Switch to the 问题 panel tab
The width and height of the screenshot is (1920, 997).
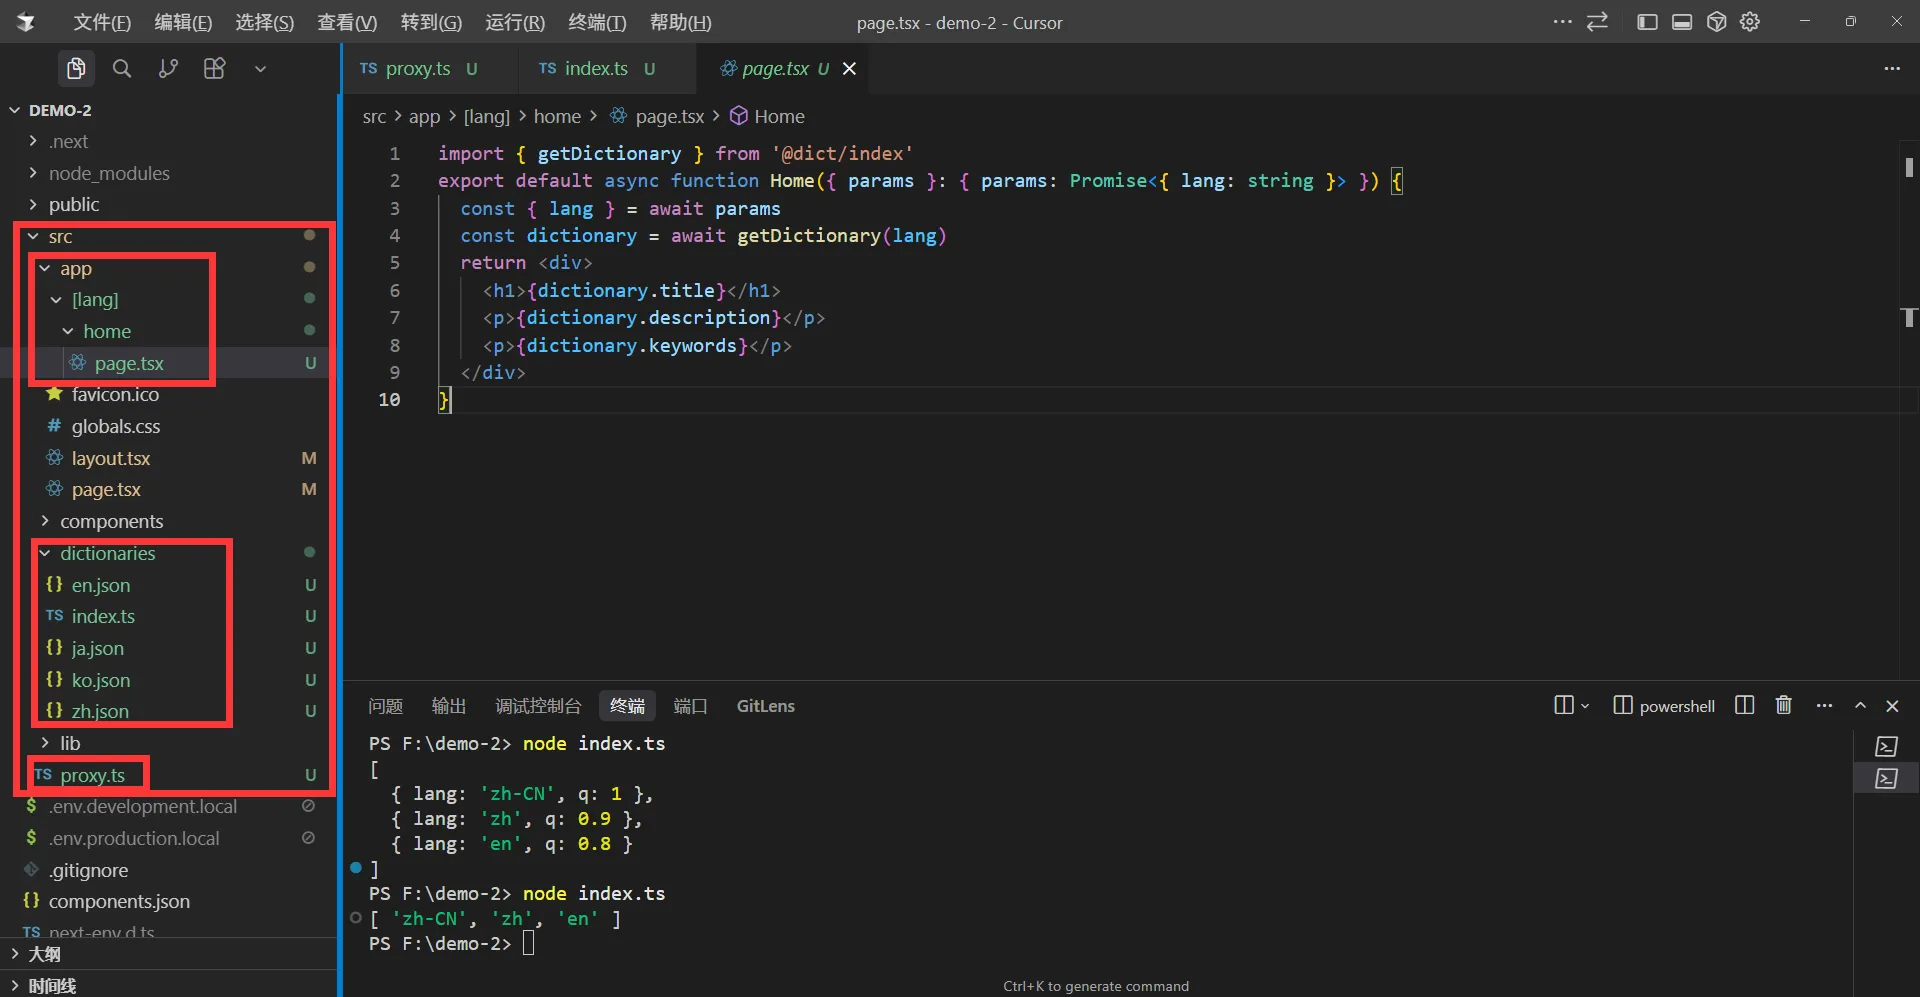coord(385,706)
